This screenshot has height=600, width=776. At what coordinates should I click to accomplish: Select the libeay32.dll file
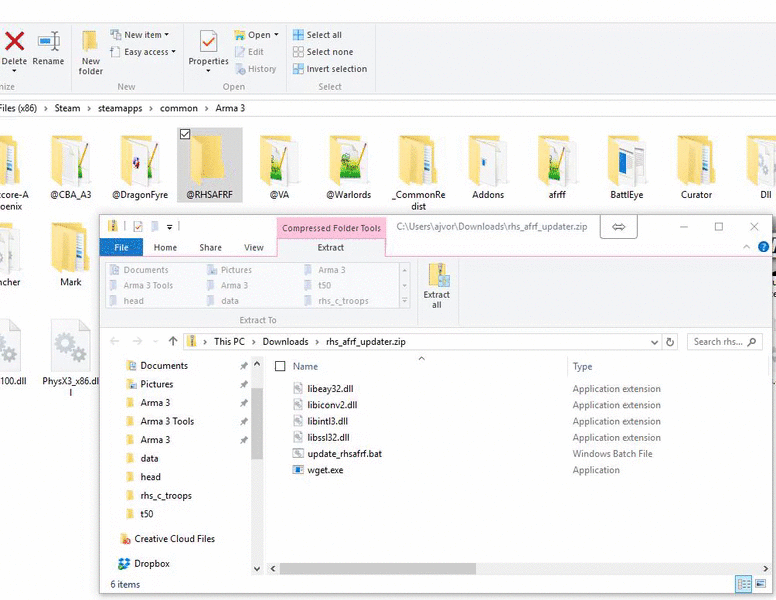[330, 389]
